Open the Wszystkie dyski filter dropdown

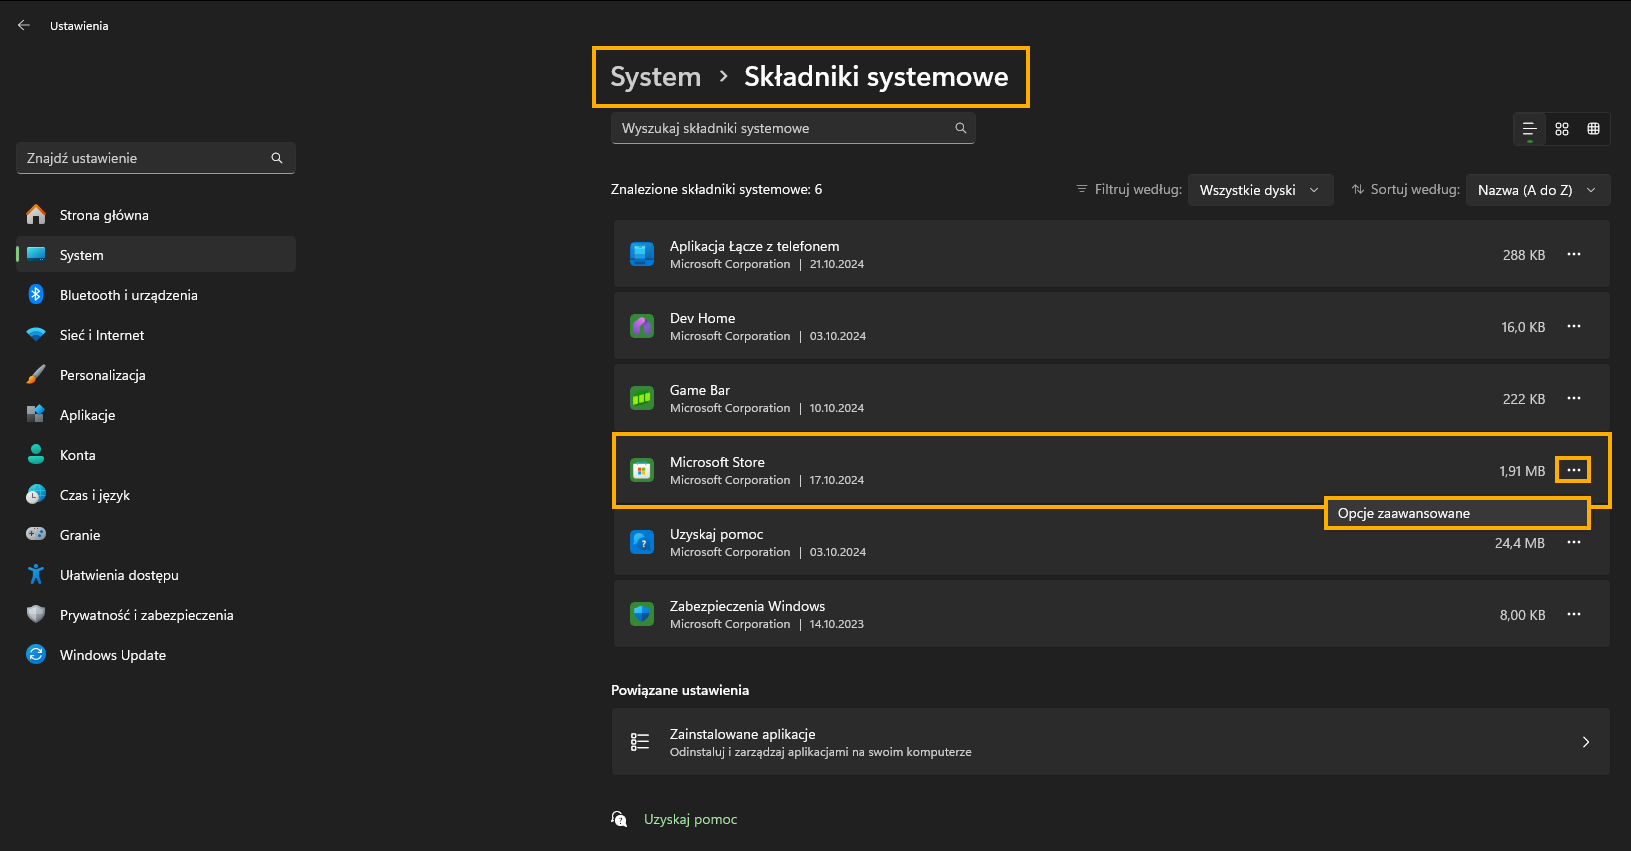1260,190
